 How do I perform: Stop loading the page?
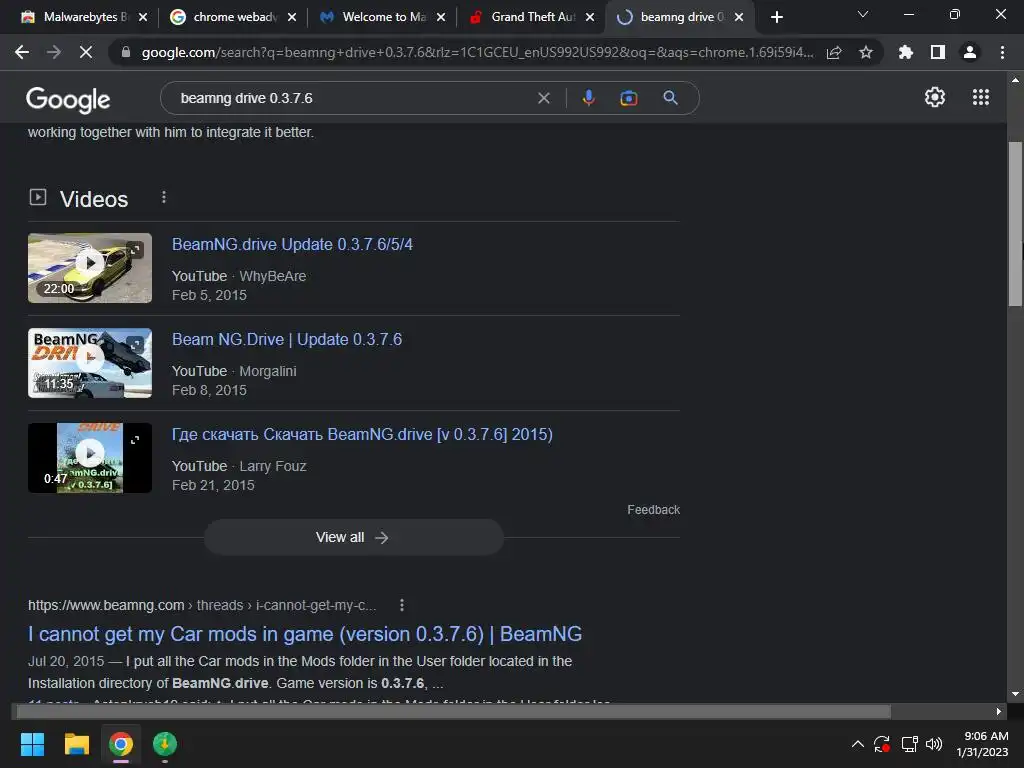click(x=86, y=52)
